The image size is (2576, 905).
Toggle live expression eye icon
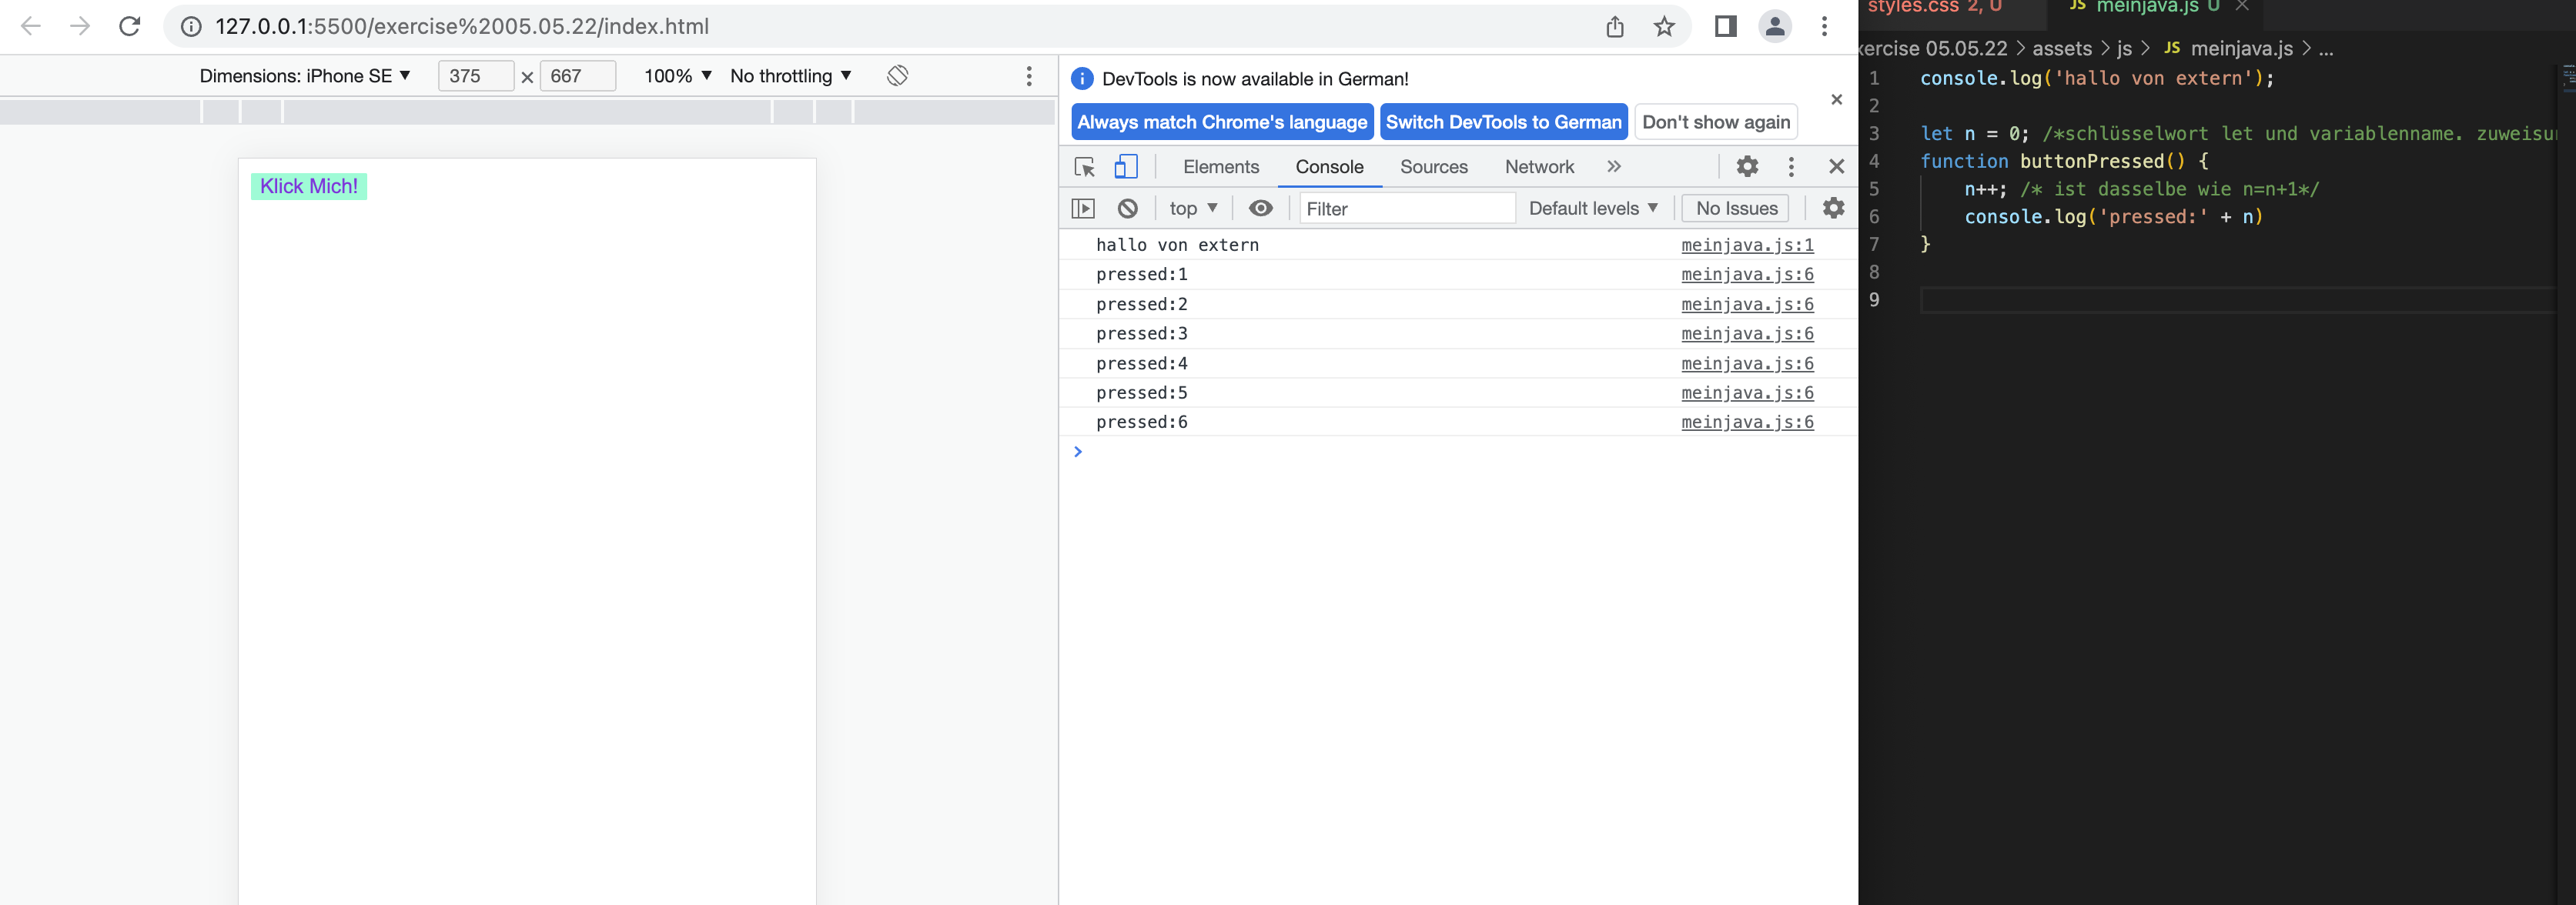click(1260, 208)
